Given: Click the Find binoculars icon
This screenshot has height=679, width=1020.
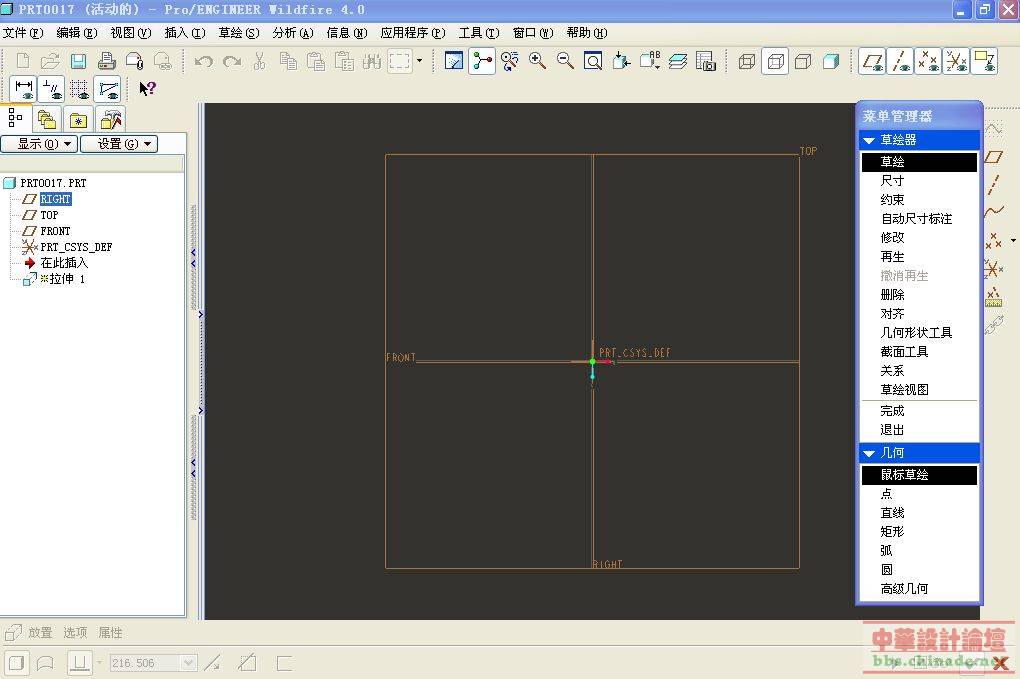Looking at the screenshot, I should (371, 62).
